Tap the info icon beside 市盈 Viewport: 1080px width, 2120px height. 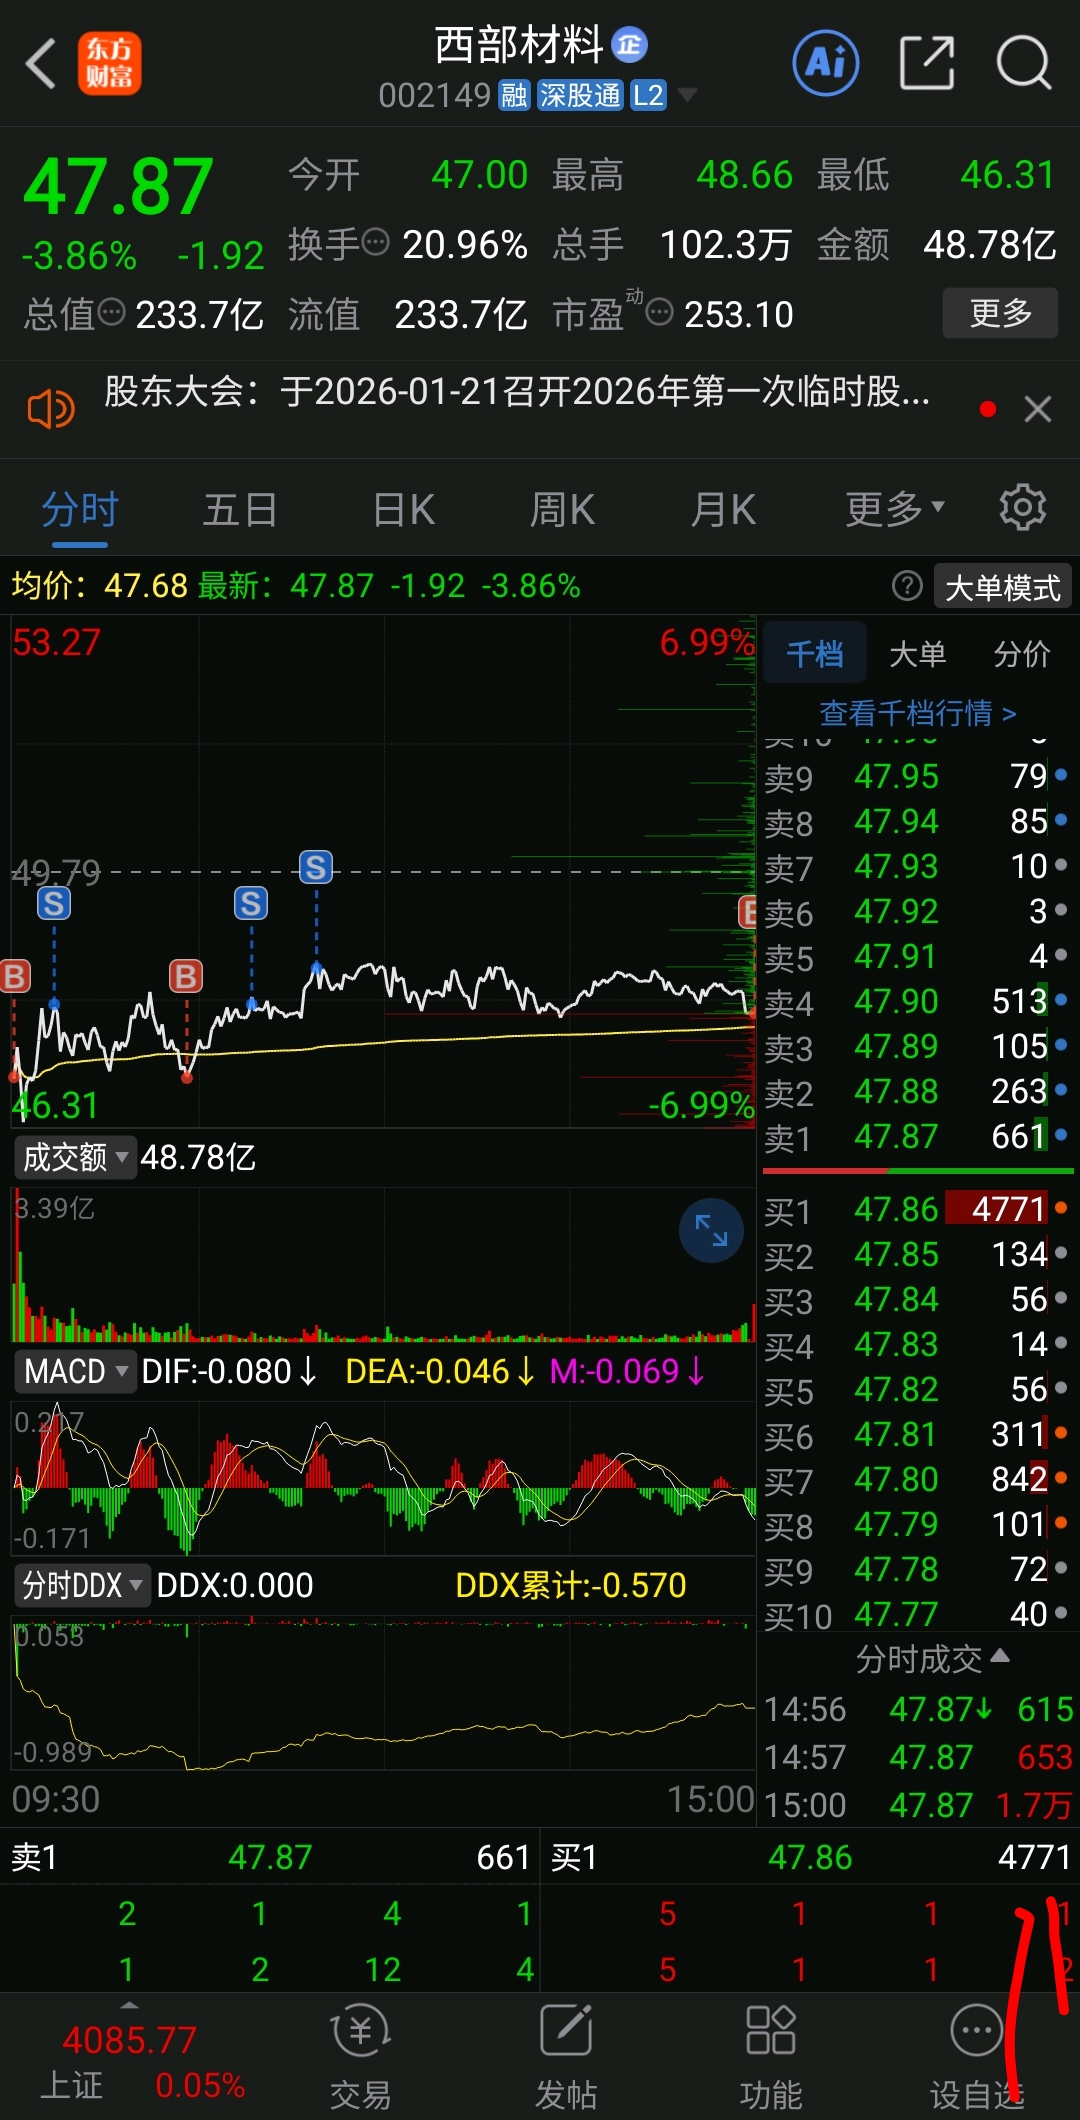(659, 313)
